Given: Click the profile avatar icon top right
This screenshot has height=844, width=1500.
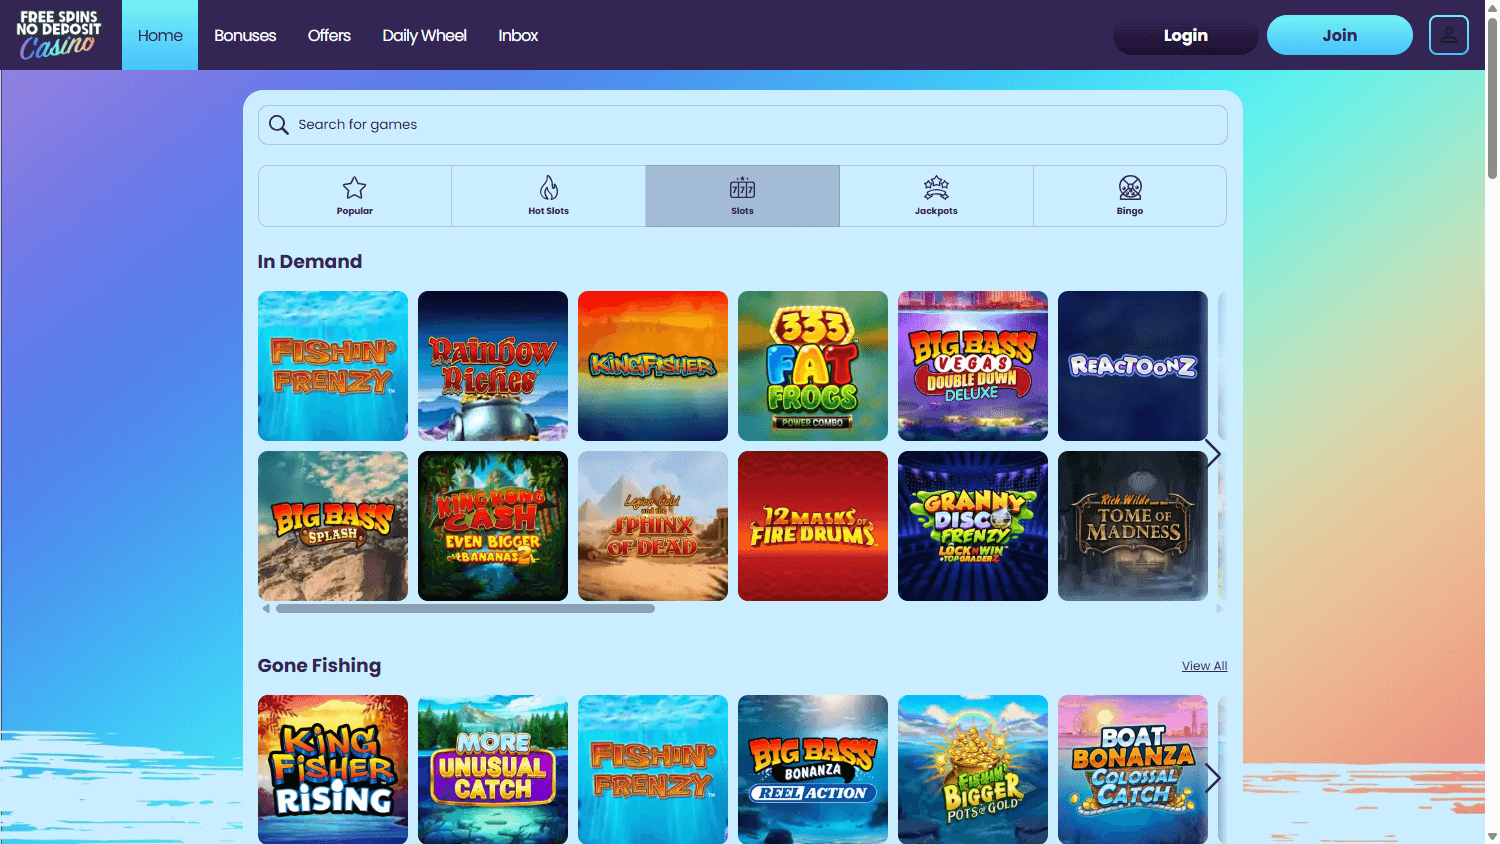Looking at the screenshot, I should pyautogui.click(x=1448, y=34).
